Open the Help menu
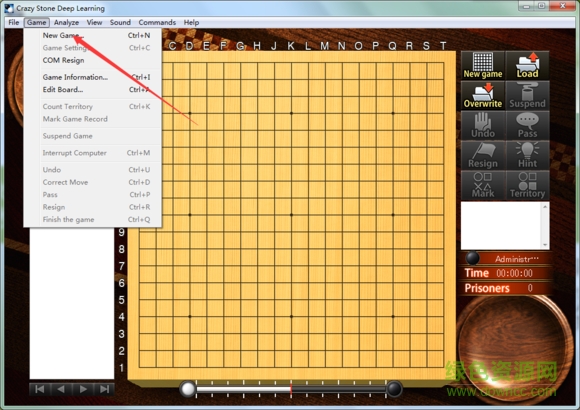Screen dimensions: 580x410 tap(191, 23)
